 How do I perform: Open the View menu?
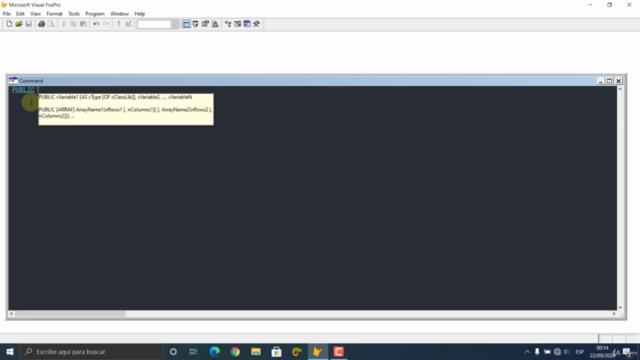[x=36, y=14]
